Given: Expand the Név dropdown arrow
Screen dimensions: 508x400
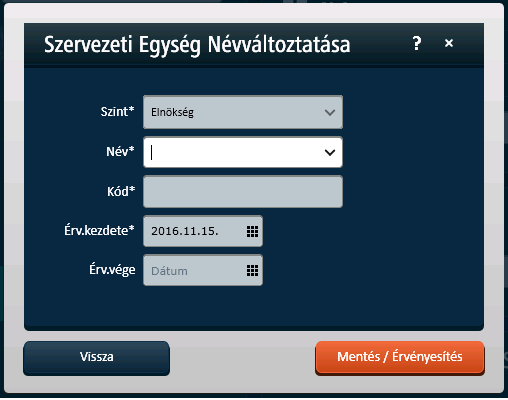Looking at the screenshot, I should pyautogui.click(x=330, y=152).
